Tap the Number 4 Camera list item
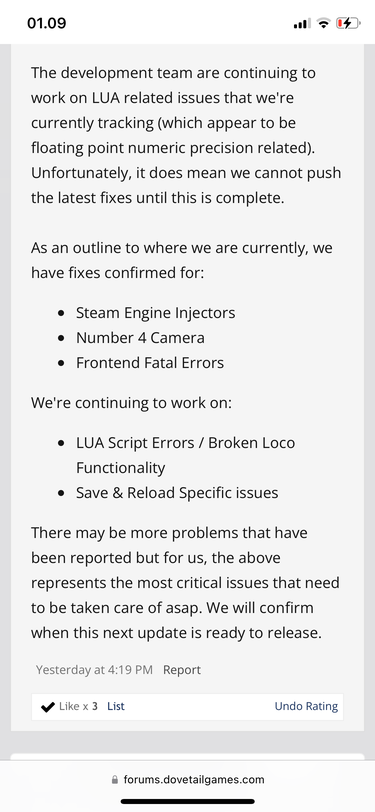Viewport: 375px width, 812px height. pos(140,338)
